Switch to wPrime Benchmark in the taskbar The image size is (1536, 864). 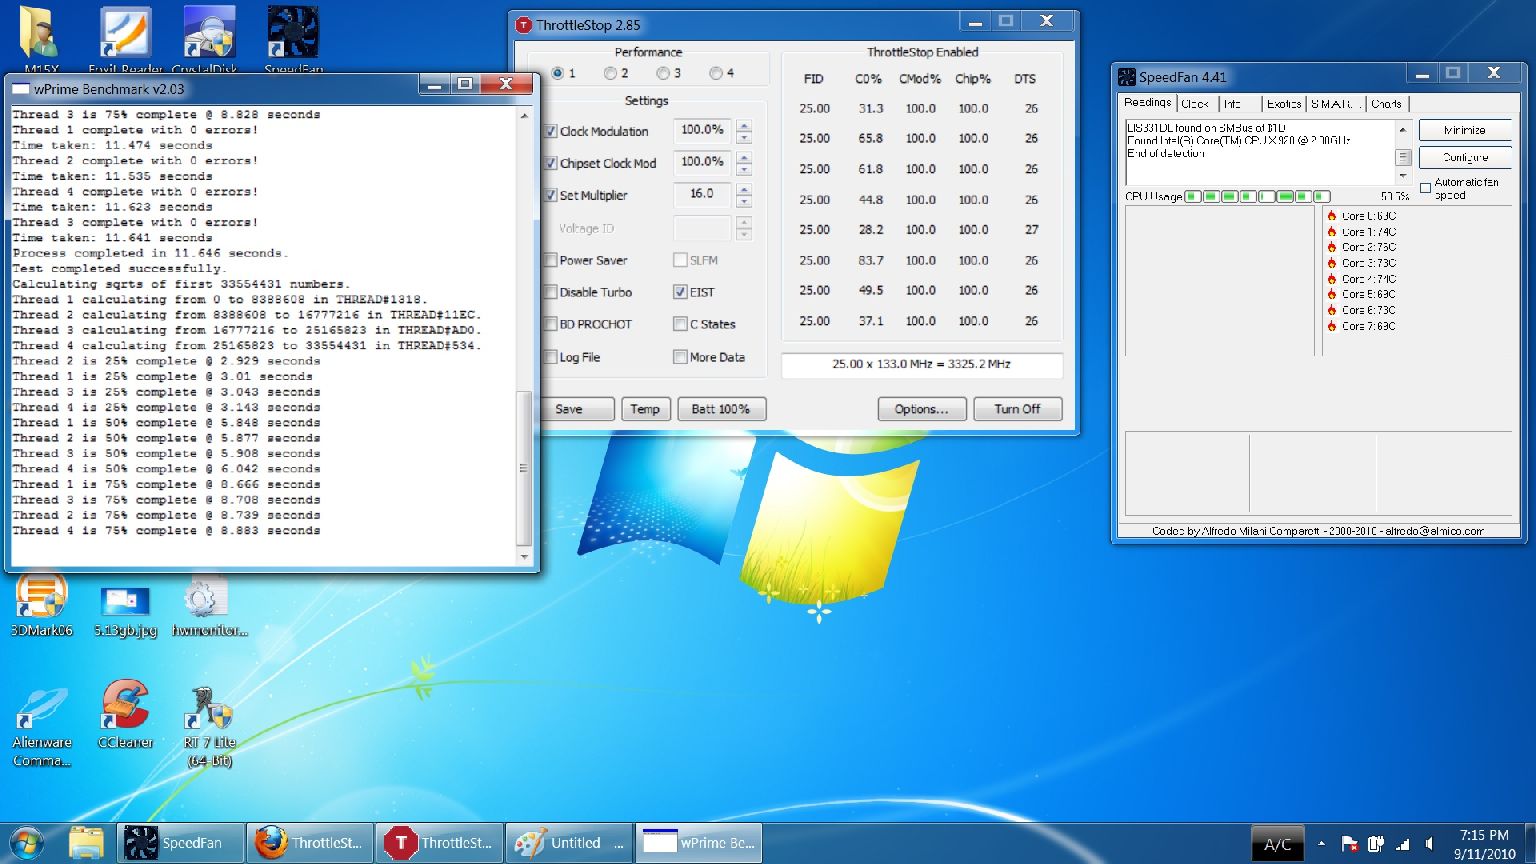tap(699, 843)
